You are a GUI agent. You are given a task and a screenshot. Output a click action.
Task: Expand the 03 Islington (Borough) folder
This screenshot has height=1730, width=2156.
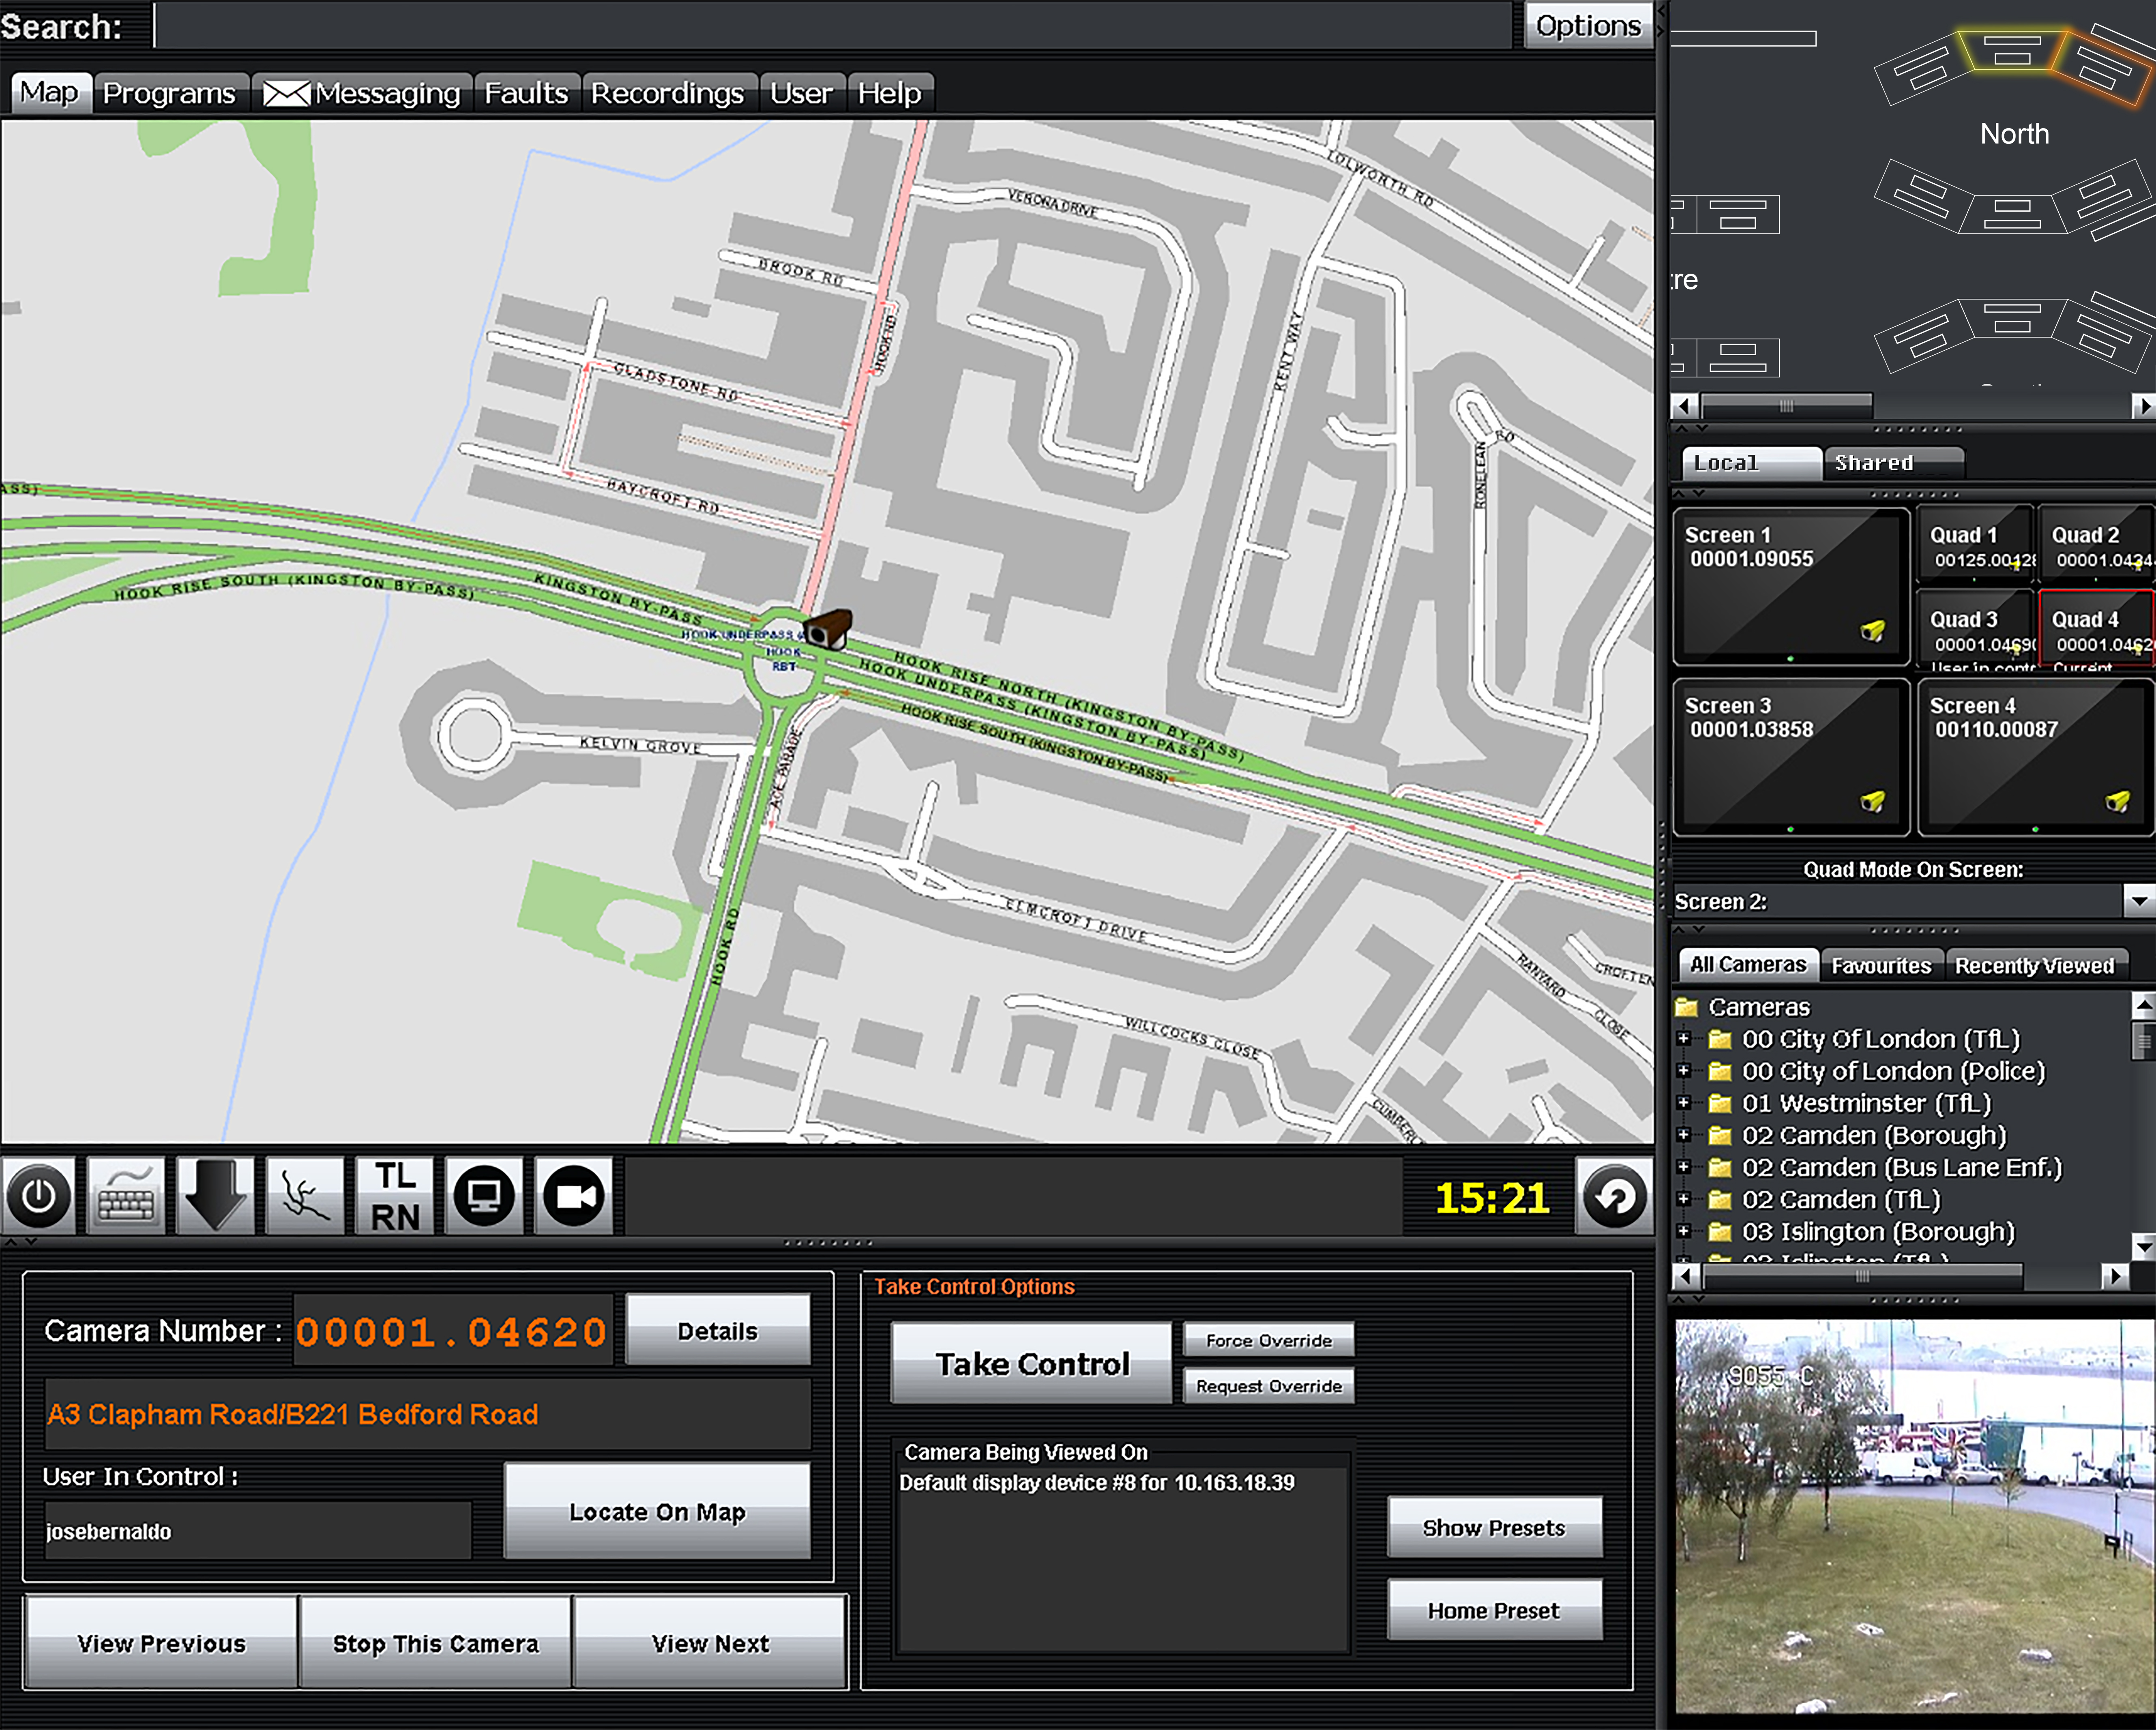tap(1684, 1231)
